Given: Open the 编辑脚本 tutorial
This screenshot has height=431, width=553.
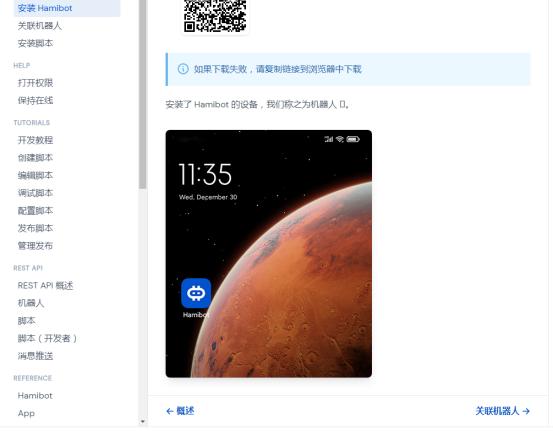Looking at the screenshot, I should coord(35,175).
